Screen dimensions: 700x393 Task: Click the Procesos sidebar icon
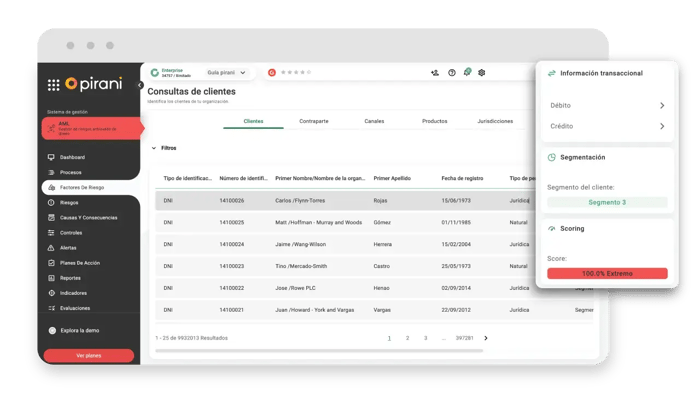coord(51,172)
